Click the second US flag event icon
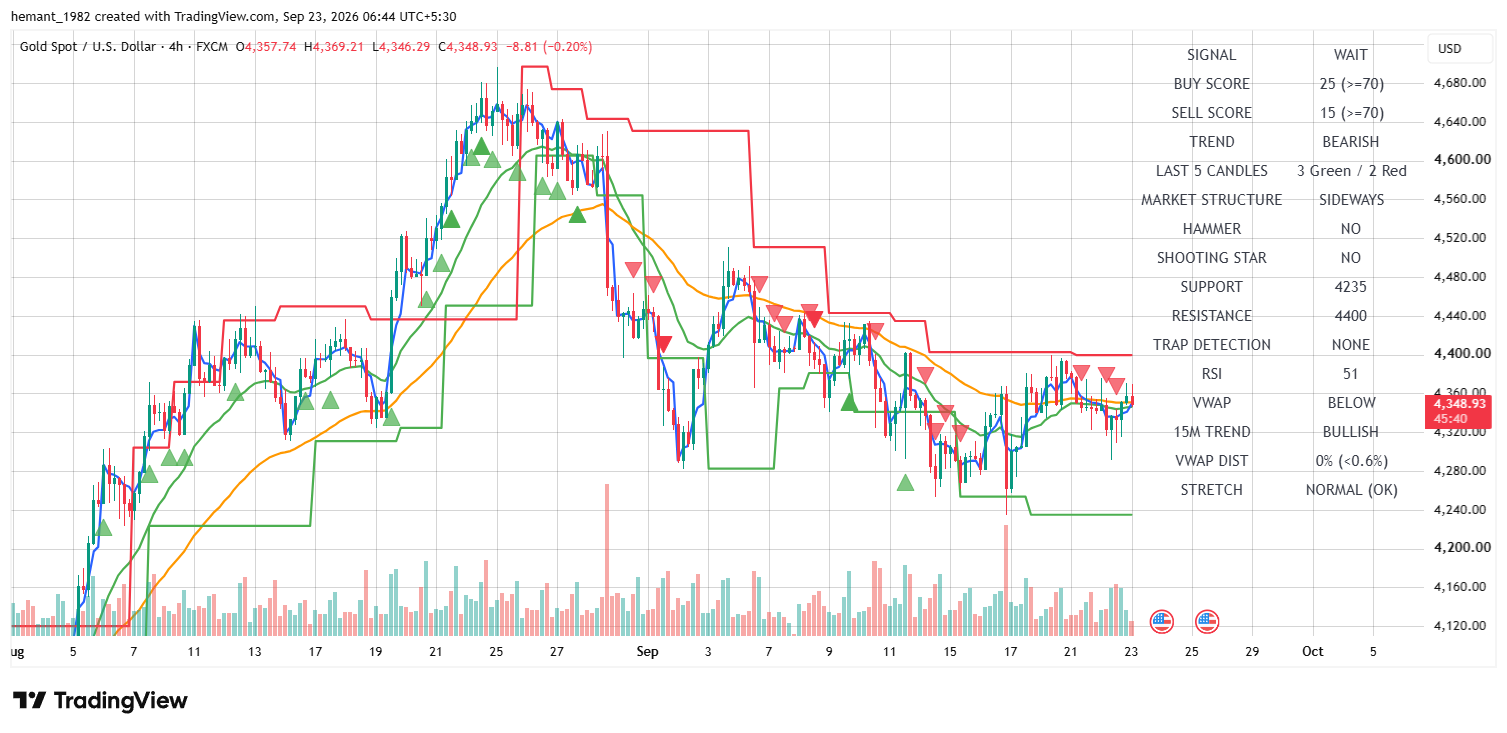 [x=1207, y=621]
